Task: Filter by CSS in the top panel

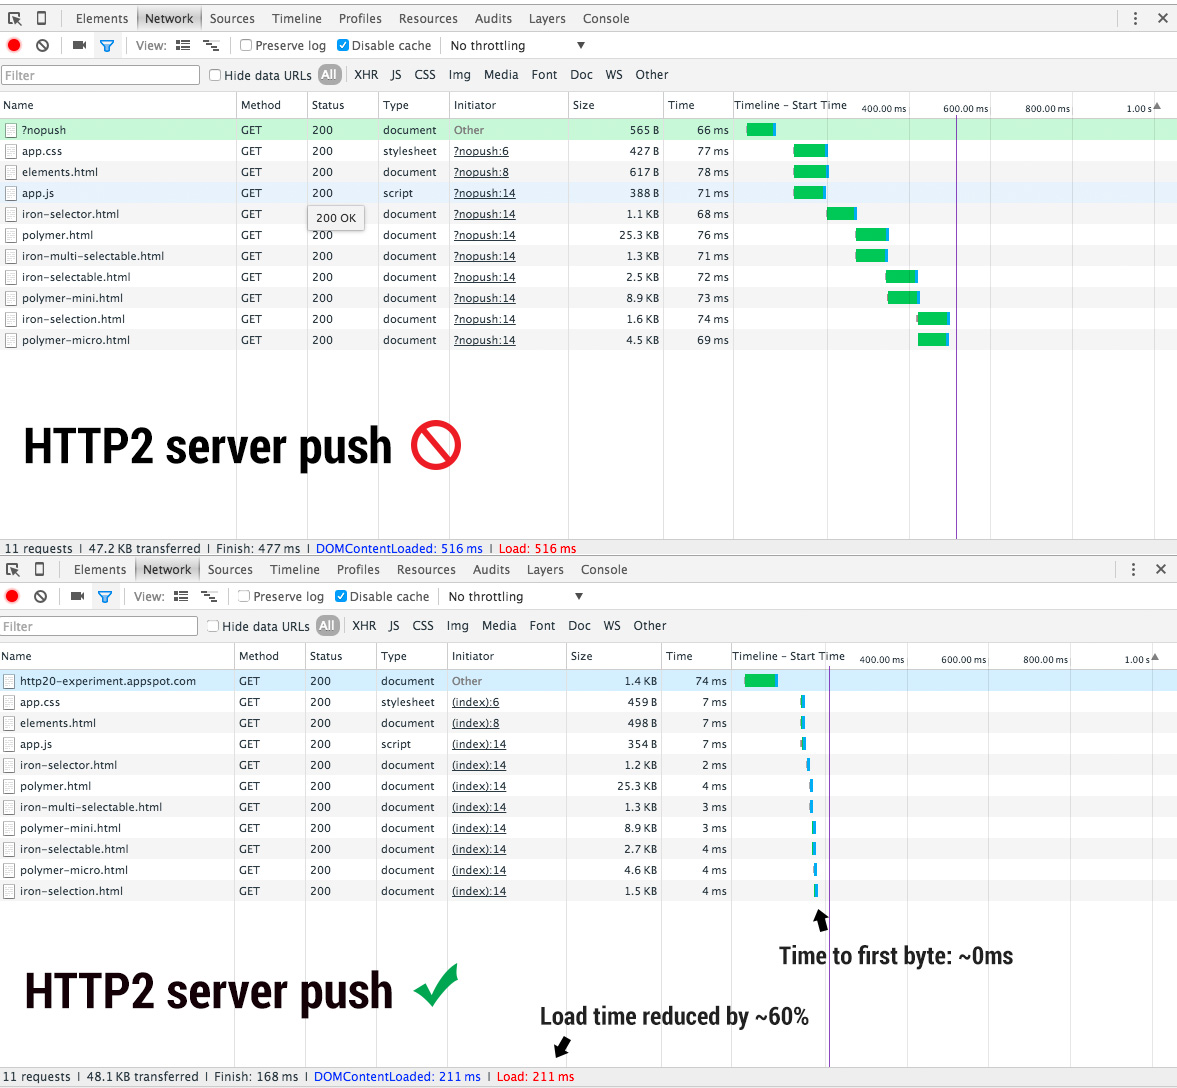Action: point(425,75)
